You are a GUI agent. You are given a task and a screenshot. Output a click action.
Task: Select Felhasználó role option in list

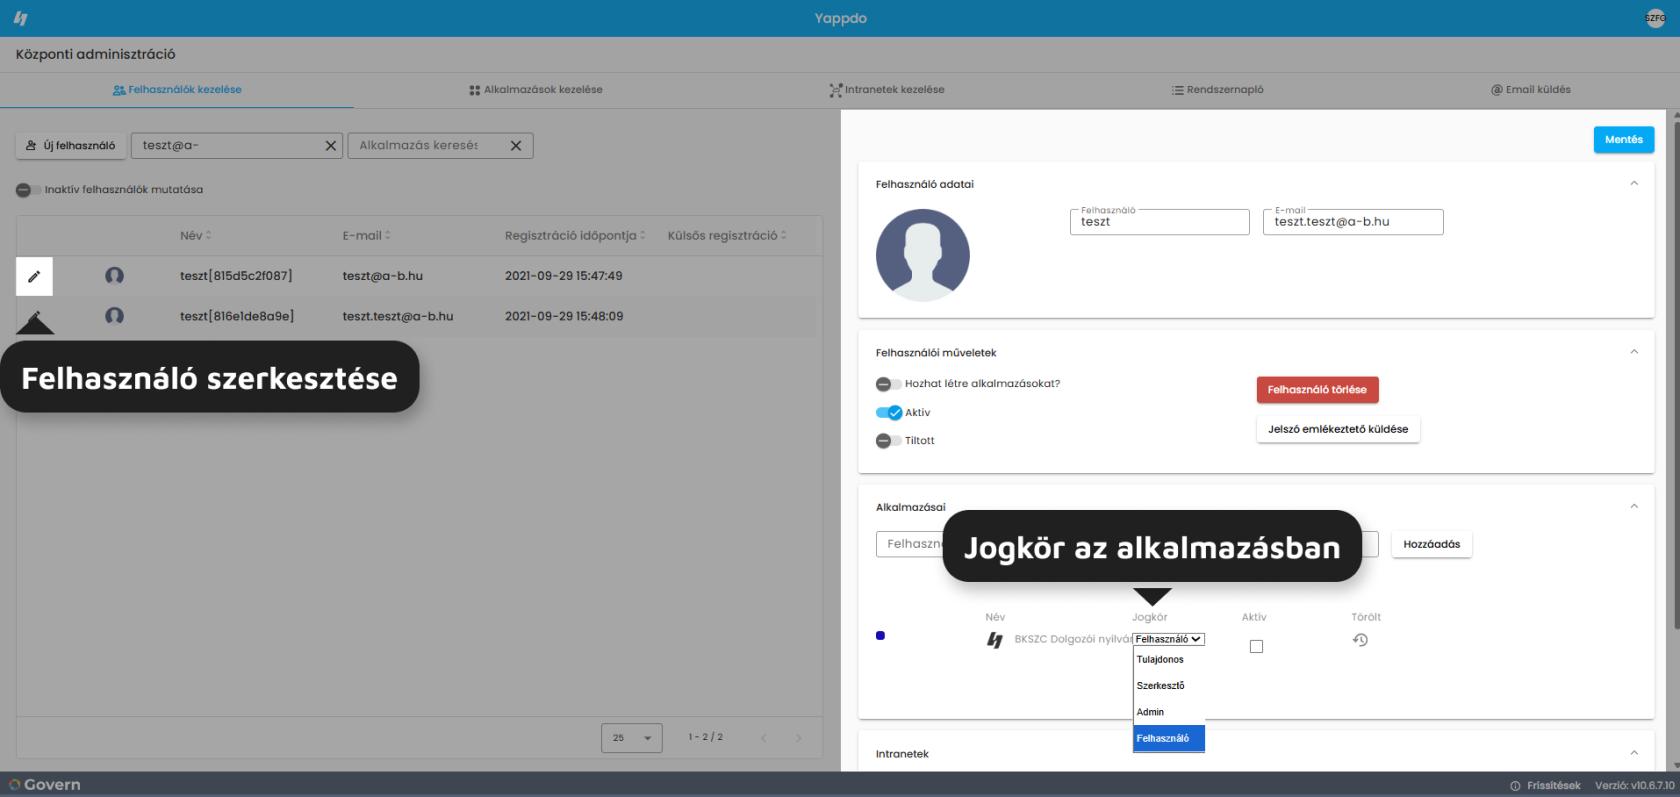point(1169,738)
